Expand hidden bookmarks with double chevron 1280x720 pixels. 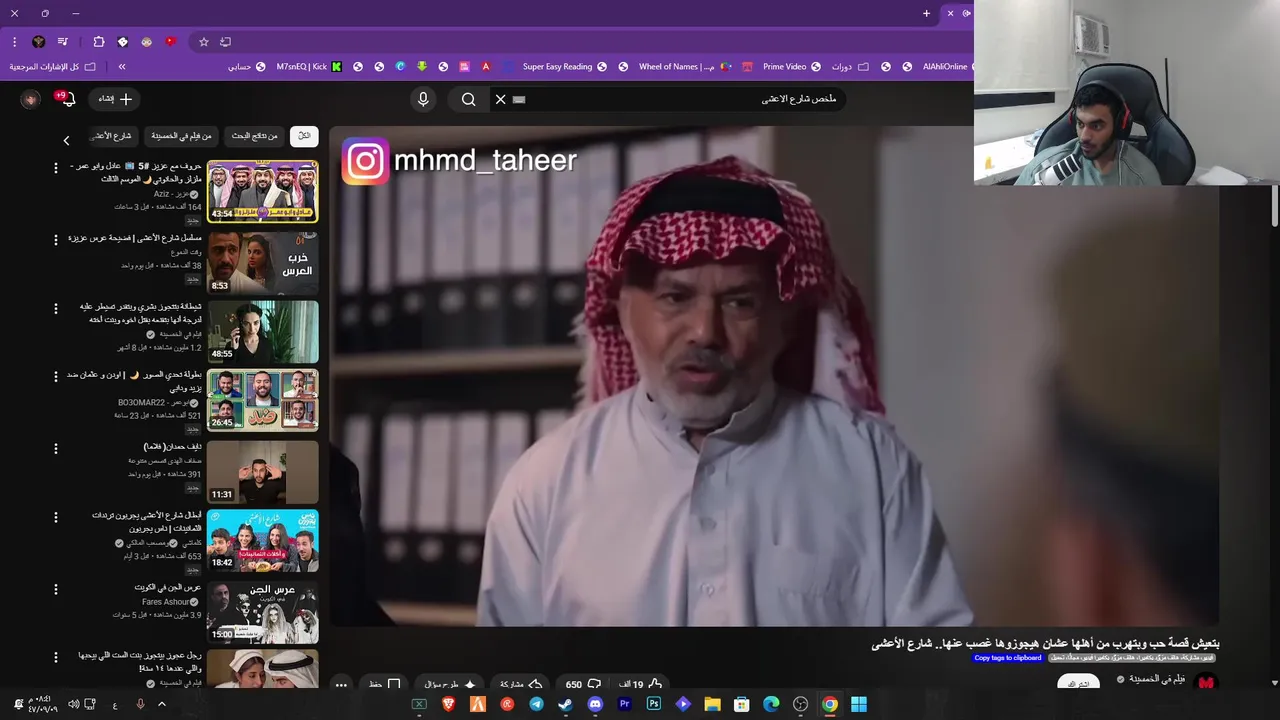click(122, 67)
